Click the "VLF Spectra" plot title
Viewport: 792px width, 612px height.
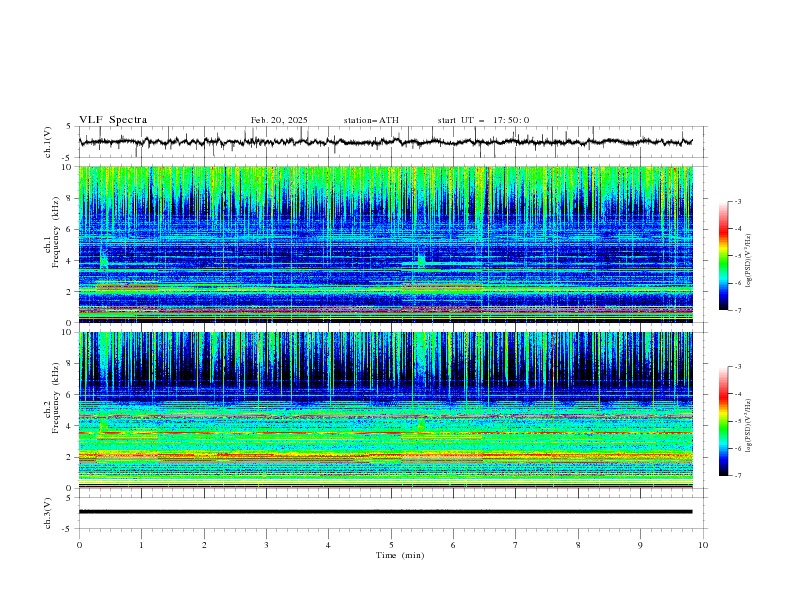(x=113, y=120)
